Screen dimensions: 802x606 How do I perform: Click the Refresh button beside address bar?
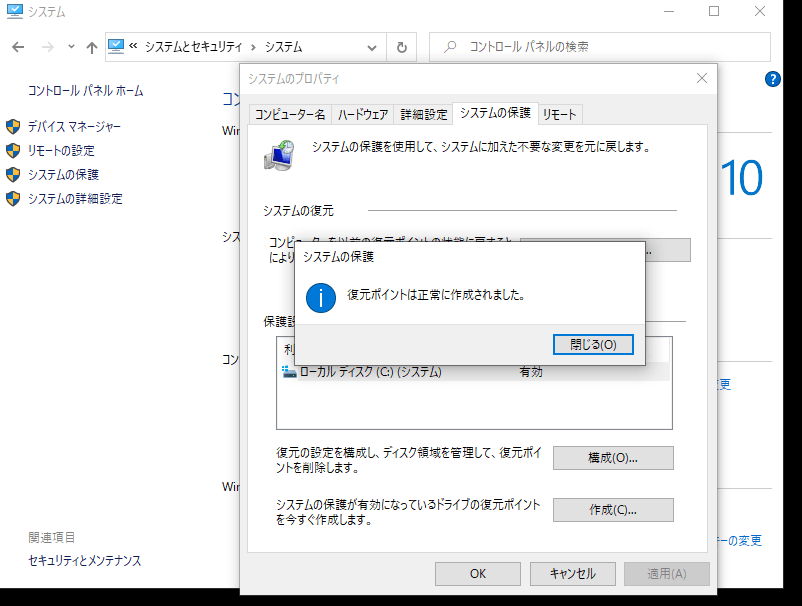point(401,47)
